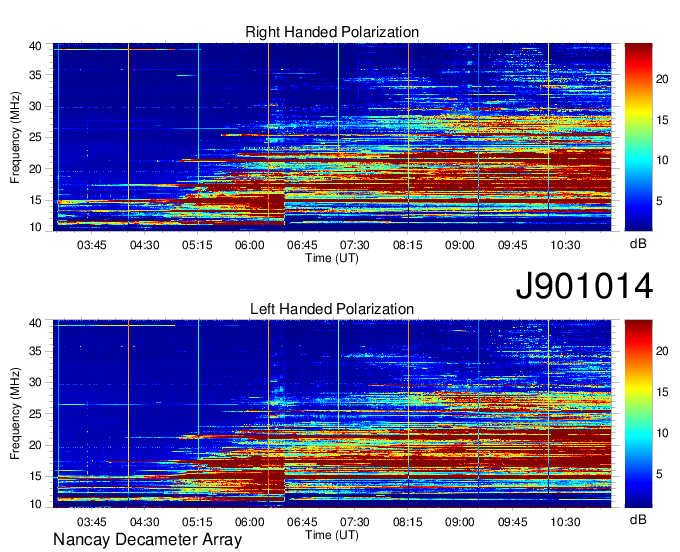The image size is (680, 552).
Task: Click the 40 MHz tick on Right Handed plot
Action: (x=36, y=46)
